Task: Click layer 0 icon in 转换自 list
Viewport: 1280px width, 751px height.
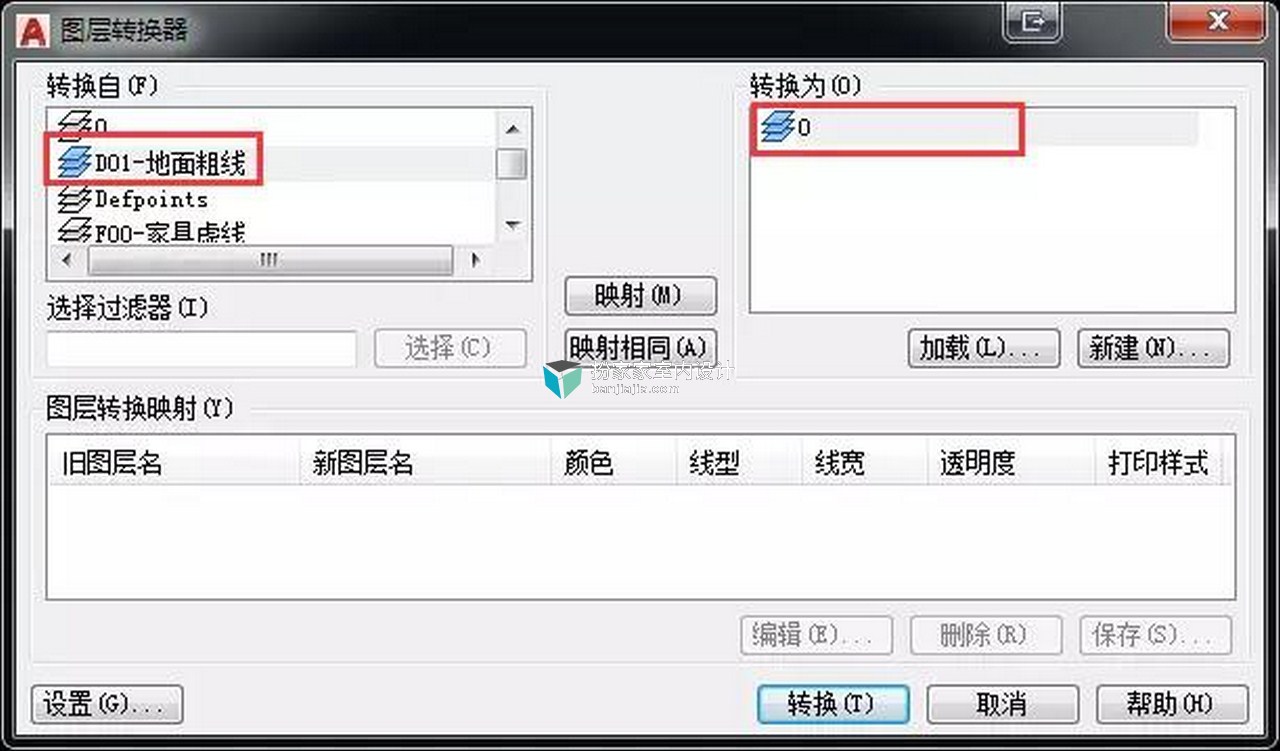Action: [x=75, y=125]
